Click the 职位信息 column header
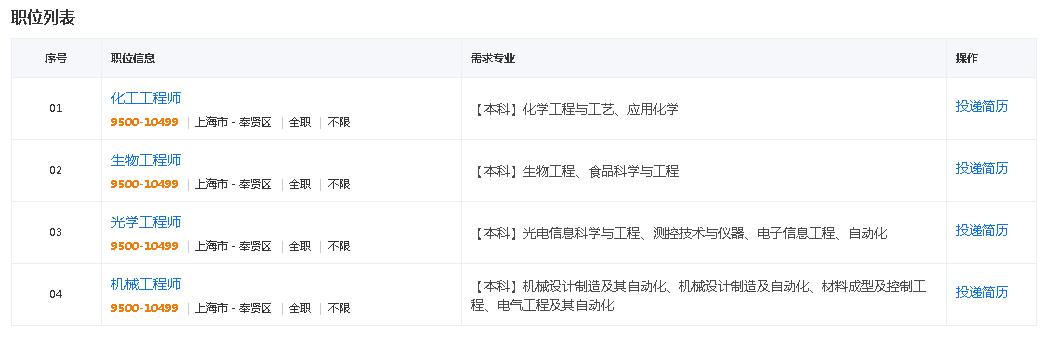This screenshot has width=1044, height=360. click(x=132, y=58)
